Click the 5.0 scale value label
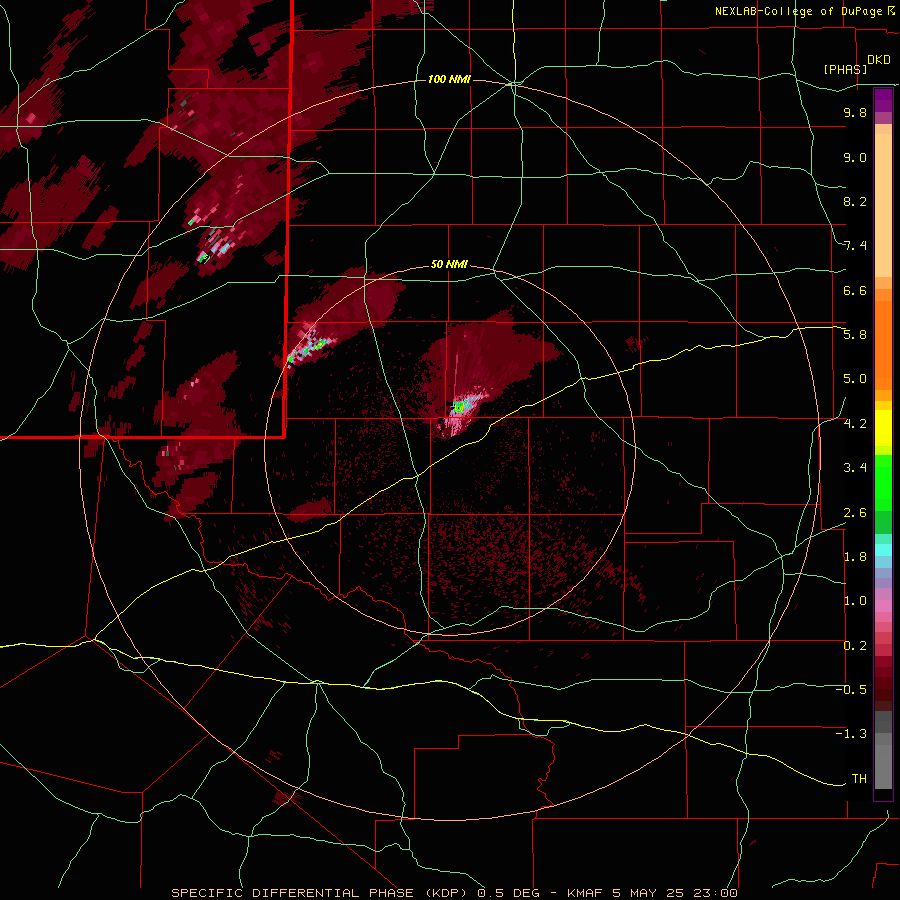 click(x=855, y=379)
